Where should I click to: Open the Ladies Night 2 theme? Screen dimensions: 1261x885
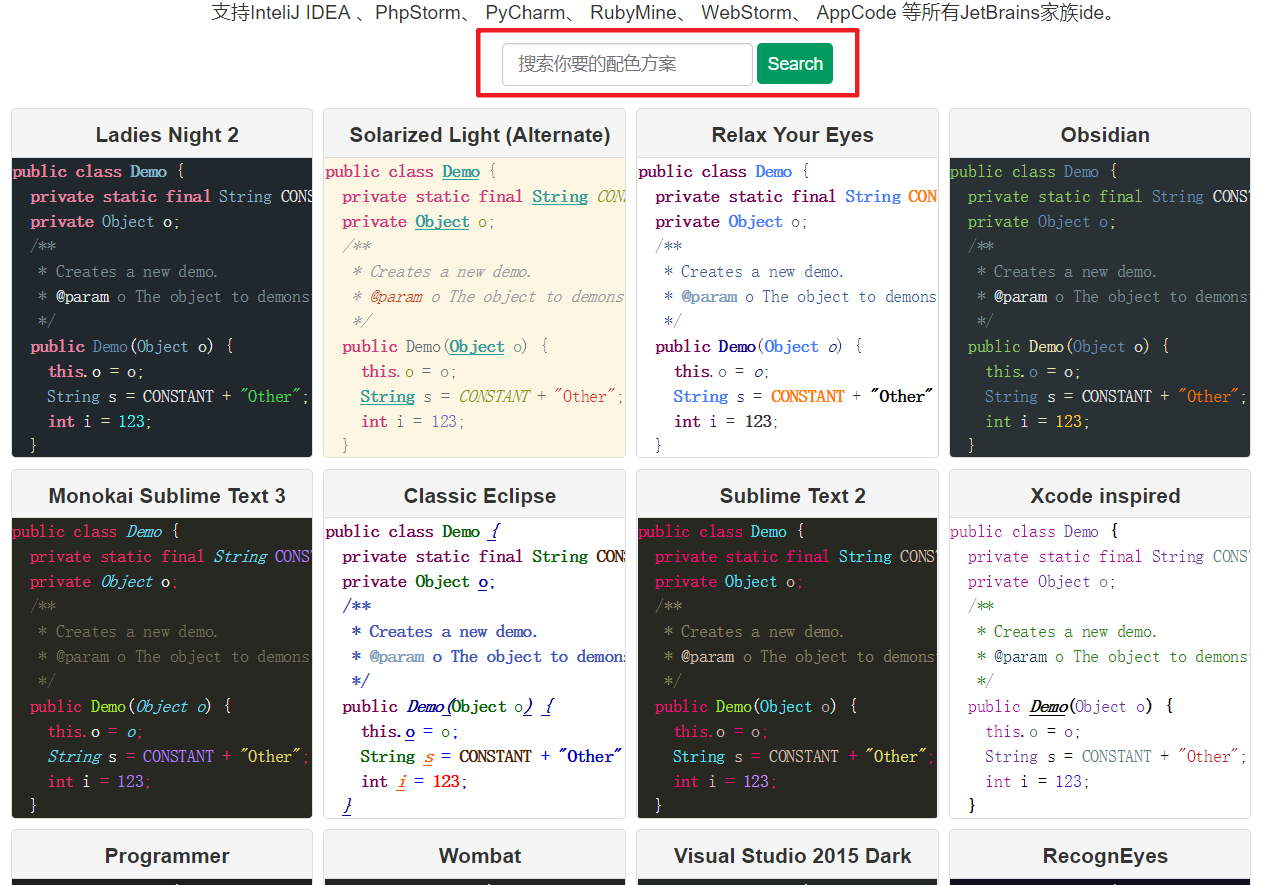click(166, 134)
